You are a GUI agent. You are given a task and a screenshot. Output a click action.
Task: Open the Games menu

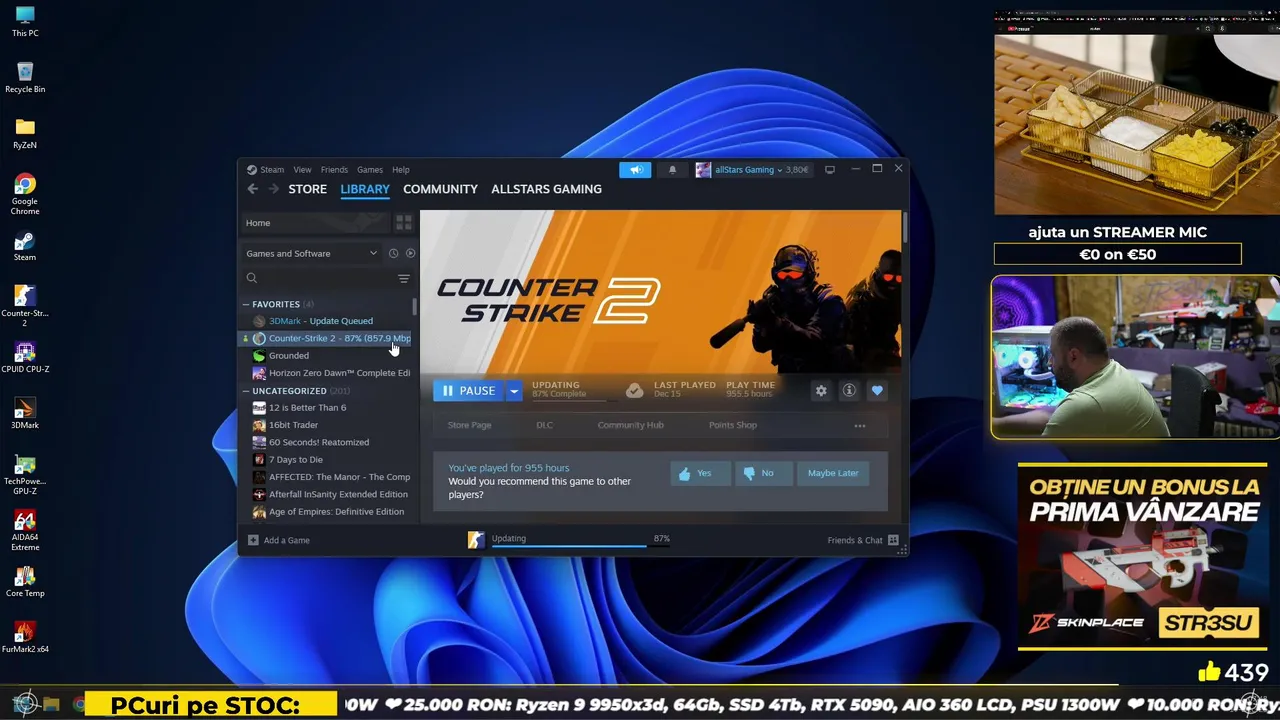tap(370, 170)
